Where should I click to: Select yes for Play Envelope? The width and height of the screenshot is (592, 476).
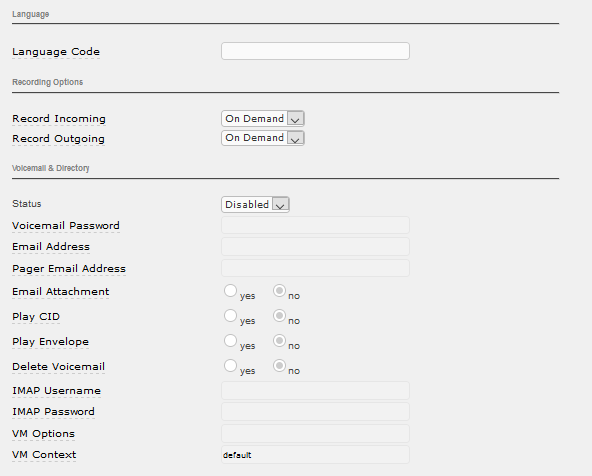click(x=230, y=340)
